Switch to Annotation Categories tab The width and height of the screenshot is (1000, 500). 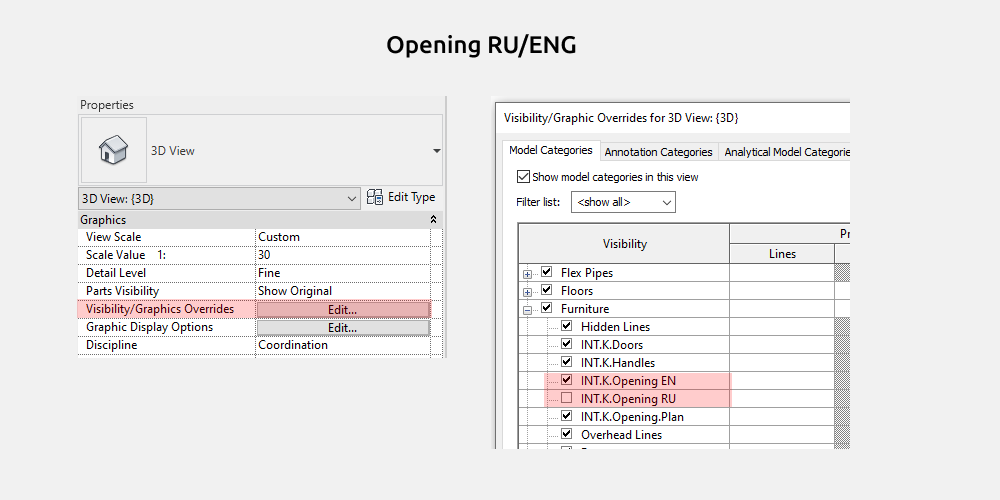(x=658, y=152)
